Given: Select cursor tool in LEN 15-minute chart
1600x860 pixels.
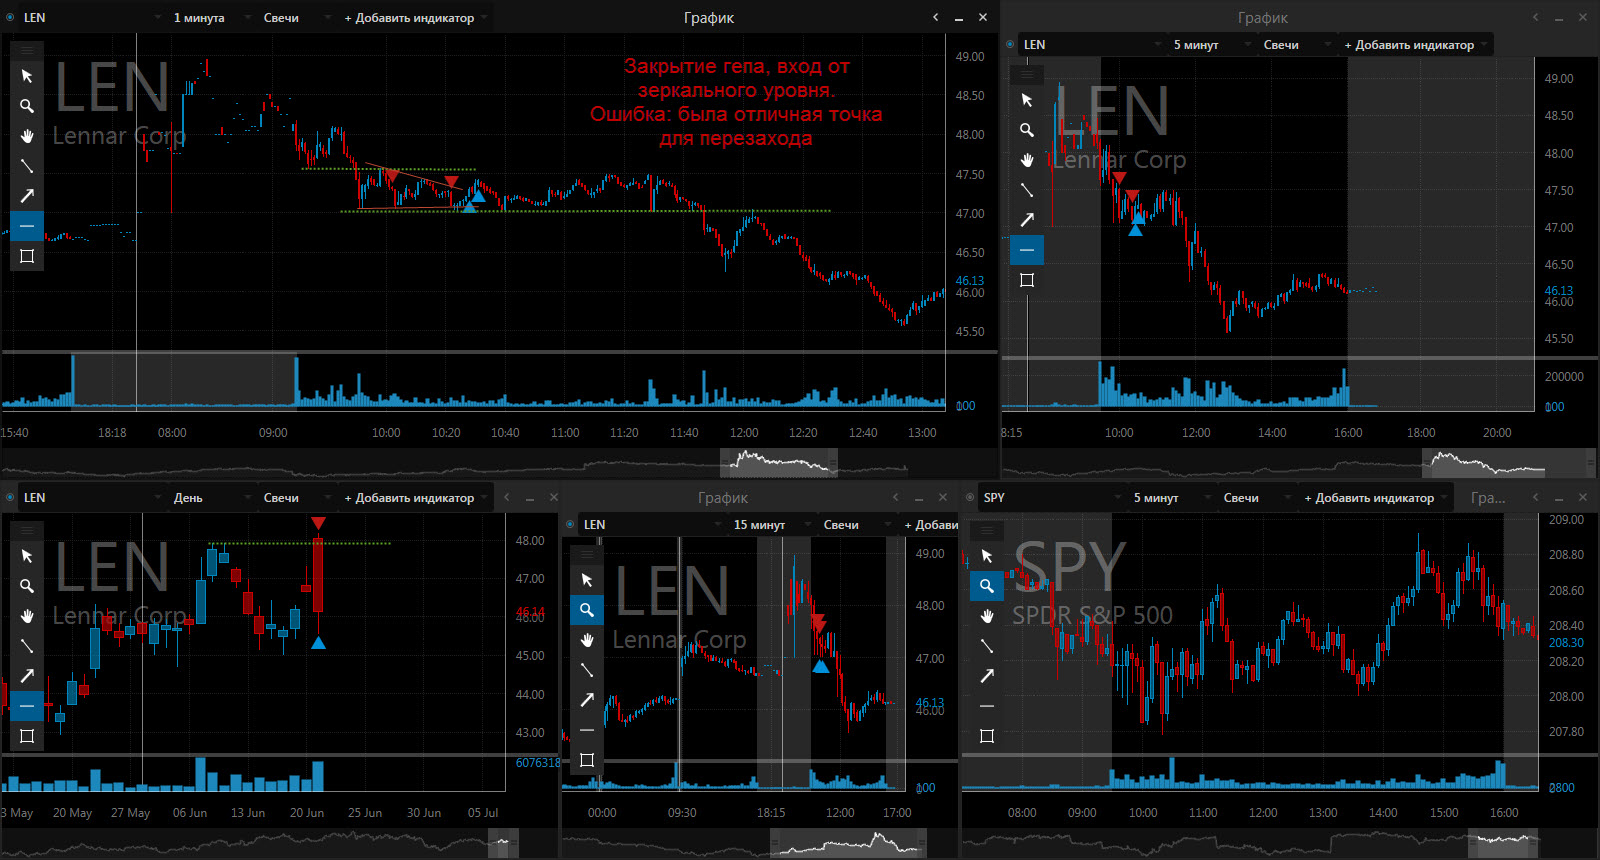Looking at the screenshot, I should (587, 580).
